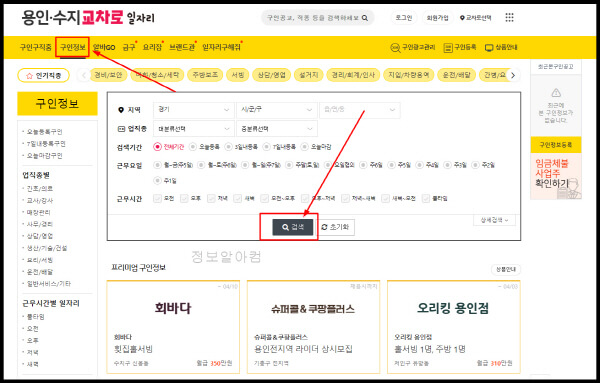Select the 서빙 category chip
The width and height of the screenshot is (600, 383).
(x=238, y=75)
